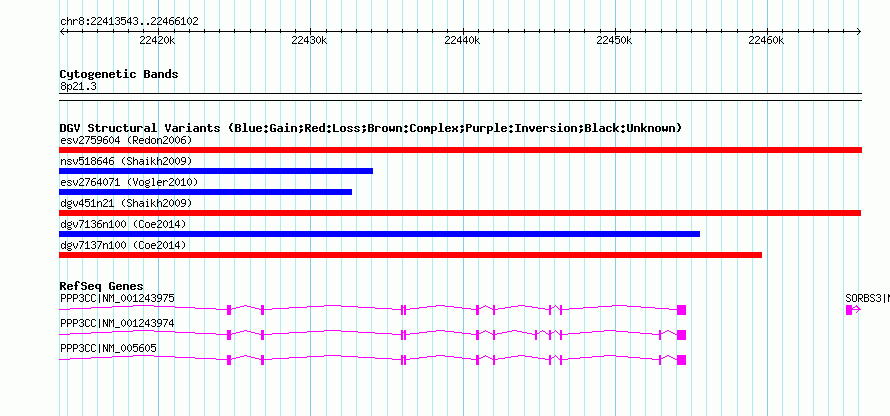Click the 22460k ruler tick label

[x=766, y=40]
